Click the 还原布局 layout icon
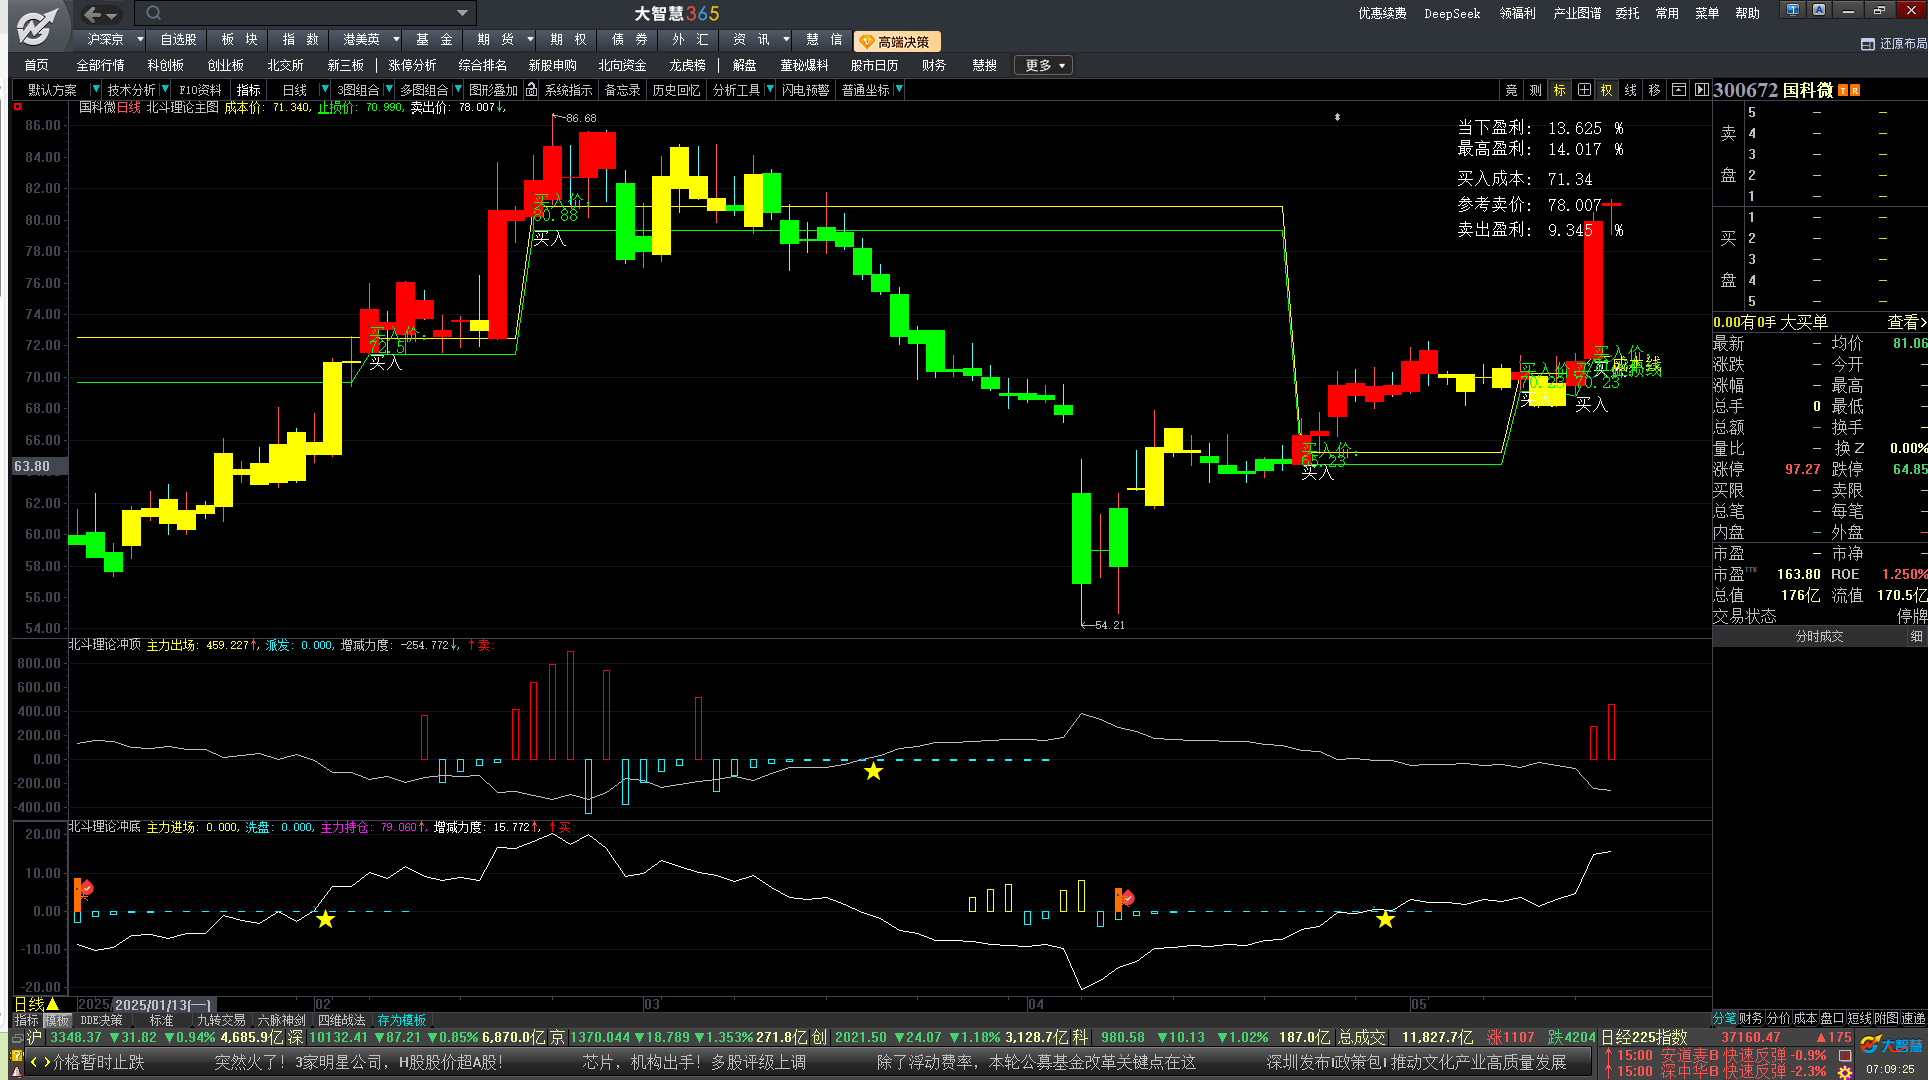This screenshot has height=1080, width=1928. 1867,44
